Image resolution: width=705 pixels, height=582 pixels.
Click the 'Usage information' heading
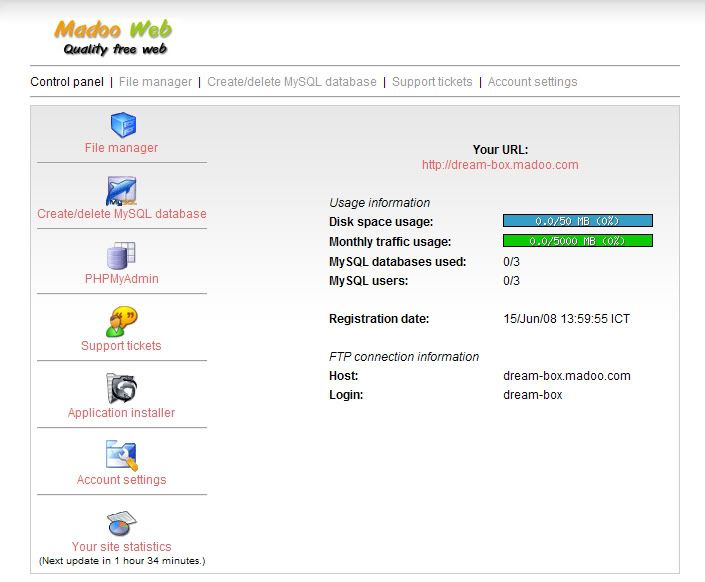coord(379,203)
